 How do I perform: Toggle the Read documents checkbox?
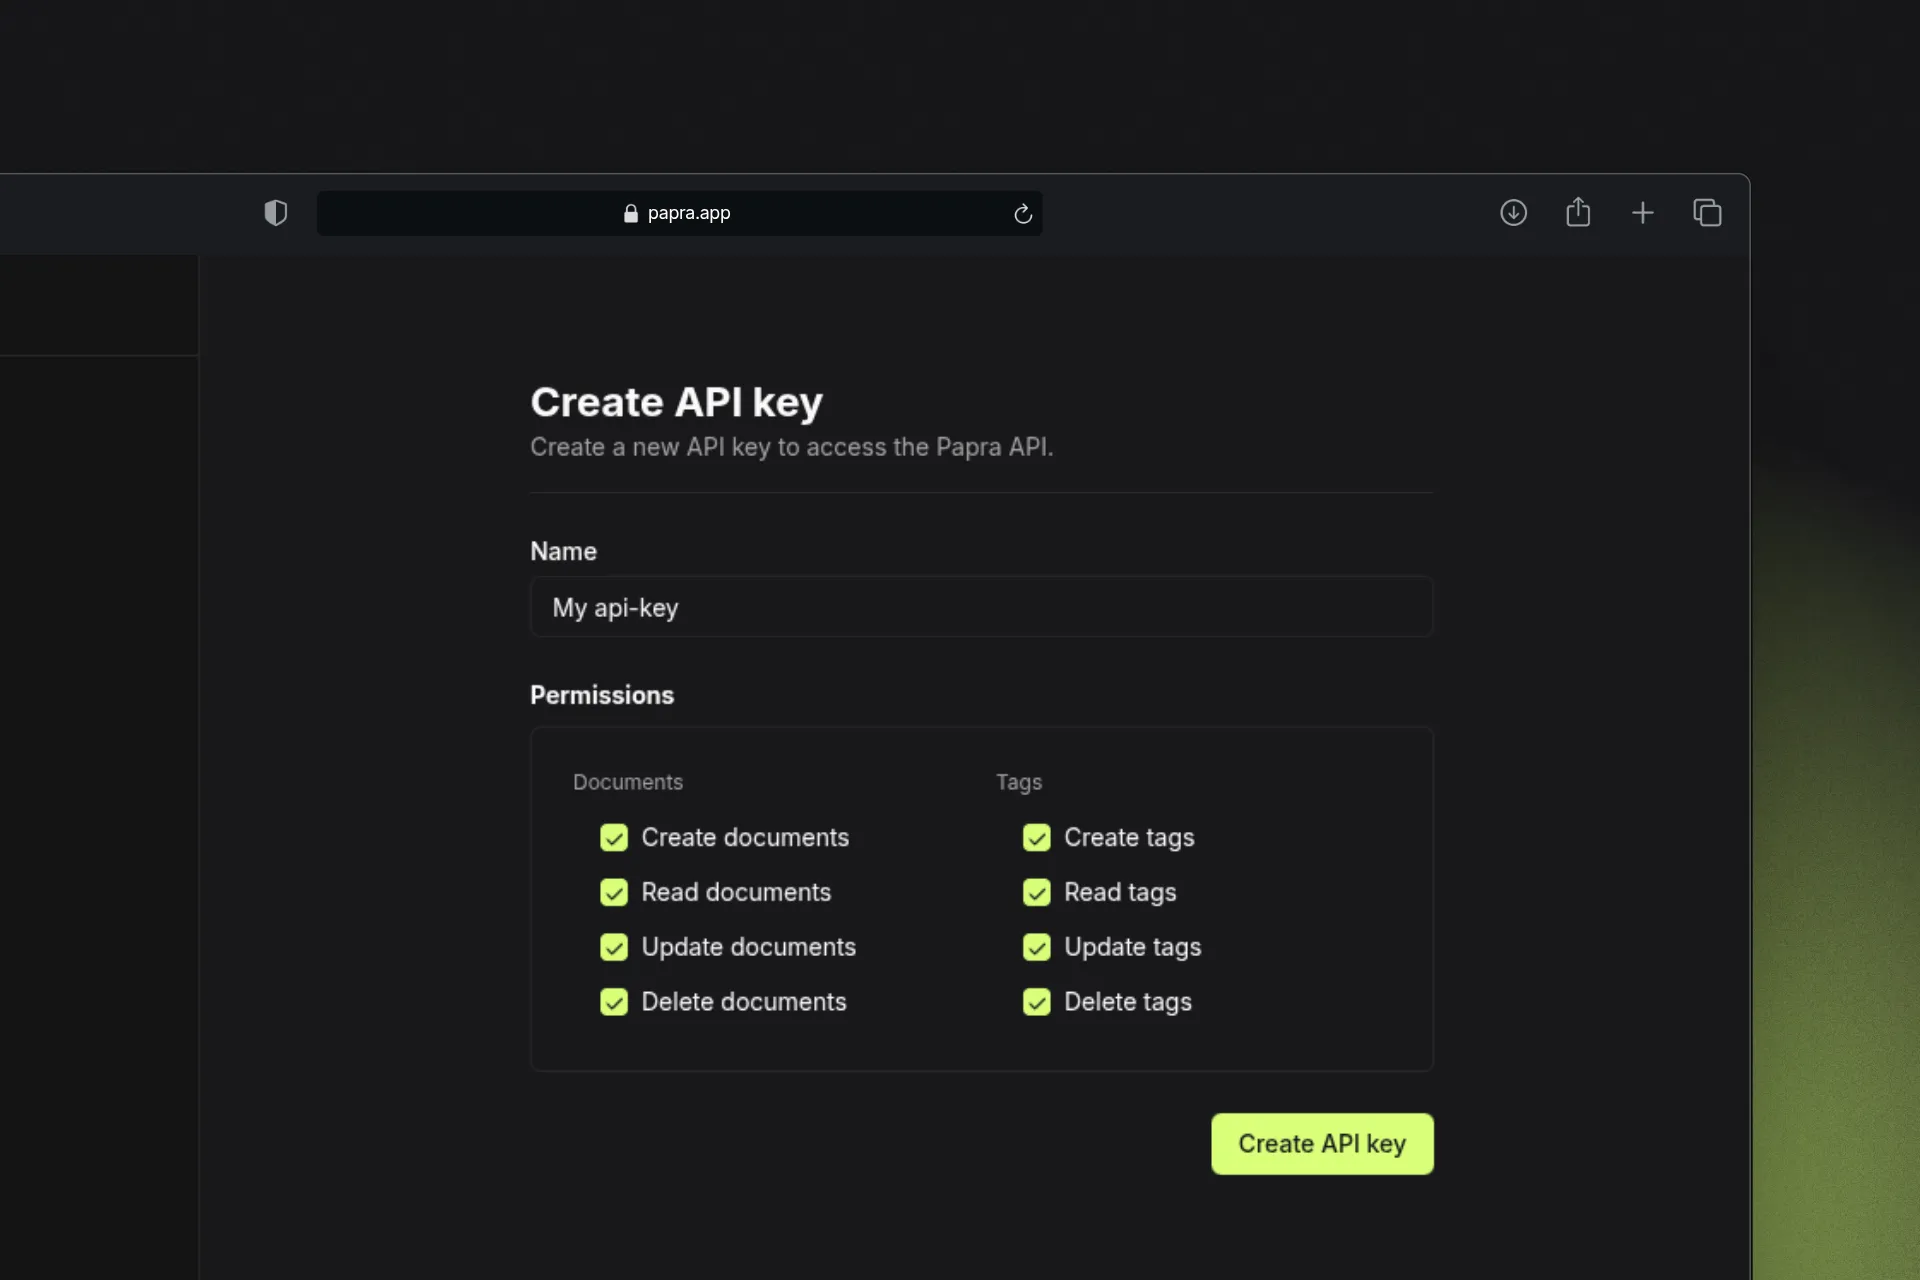(x=613, y=892)
